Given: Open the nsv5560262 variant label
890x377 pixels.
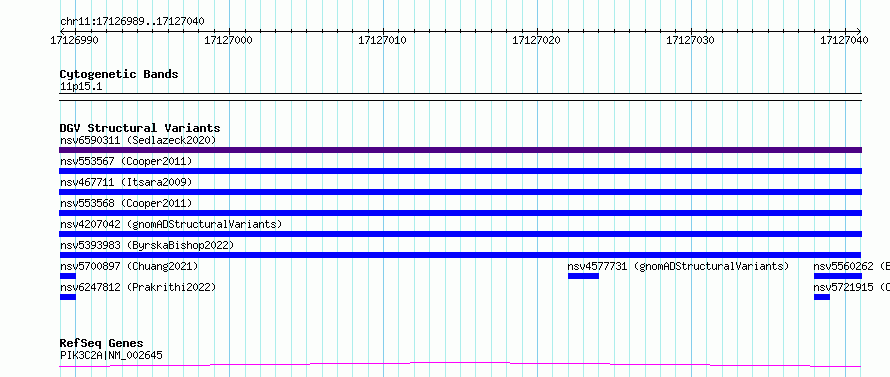Looking at the screenshot, I should 851,266.
